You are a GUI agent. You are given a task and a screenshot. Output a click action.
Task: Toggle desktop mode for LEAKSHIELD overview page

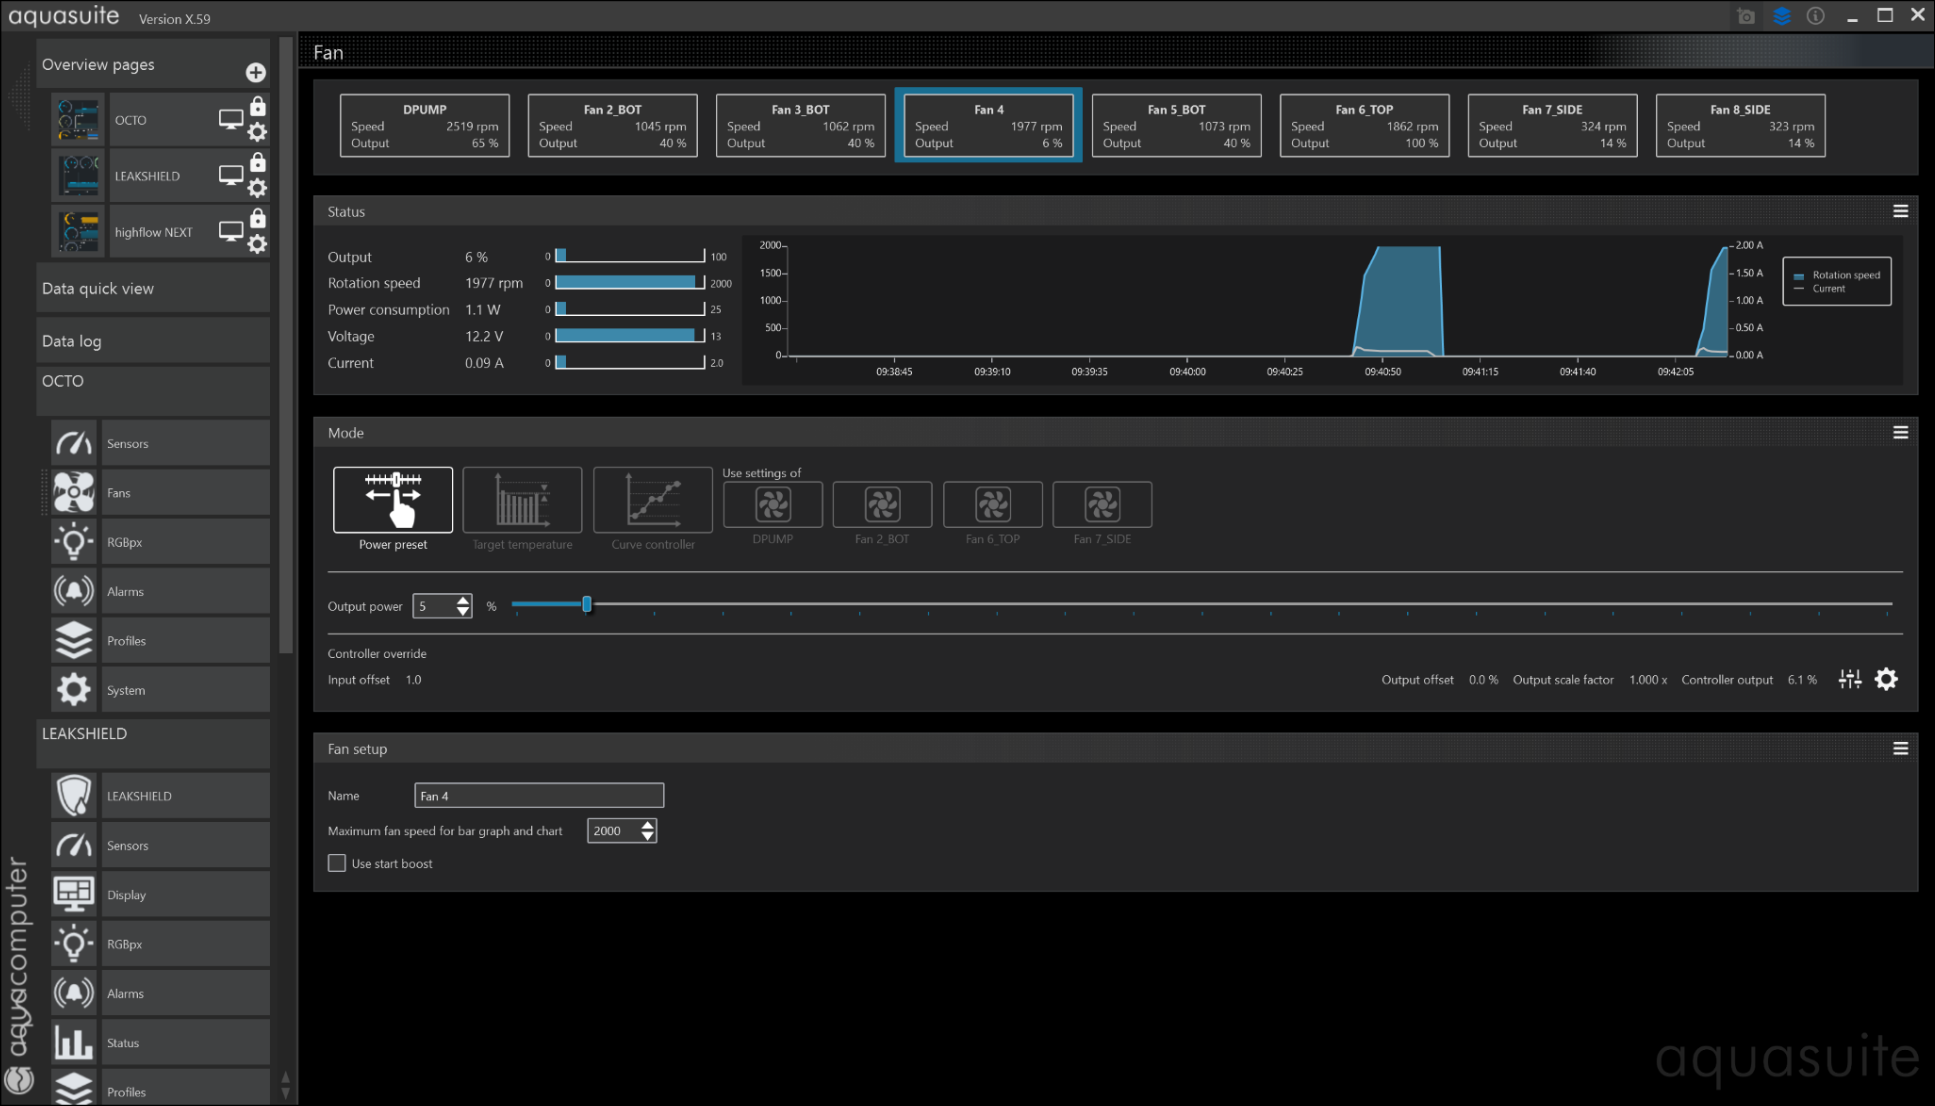tap(231, 175)
